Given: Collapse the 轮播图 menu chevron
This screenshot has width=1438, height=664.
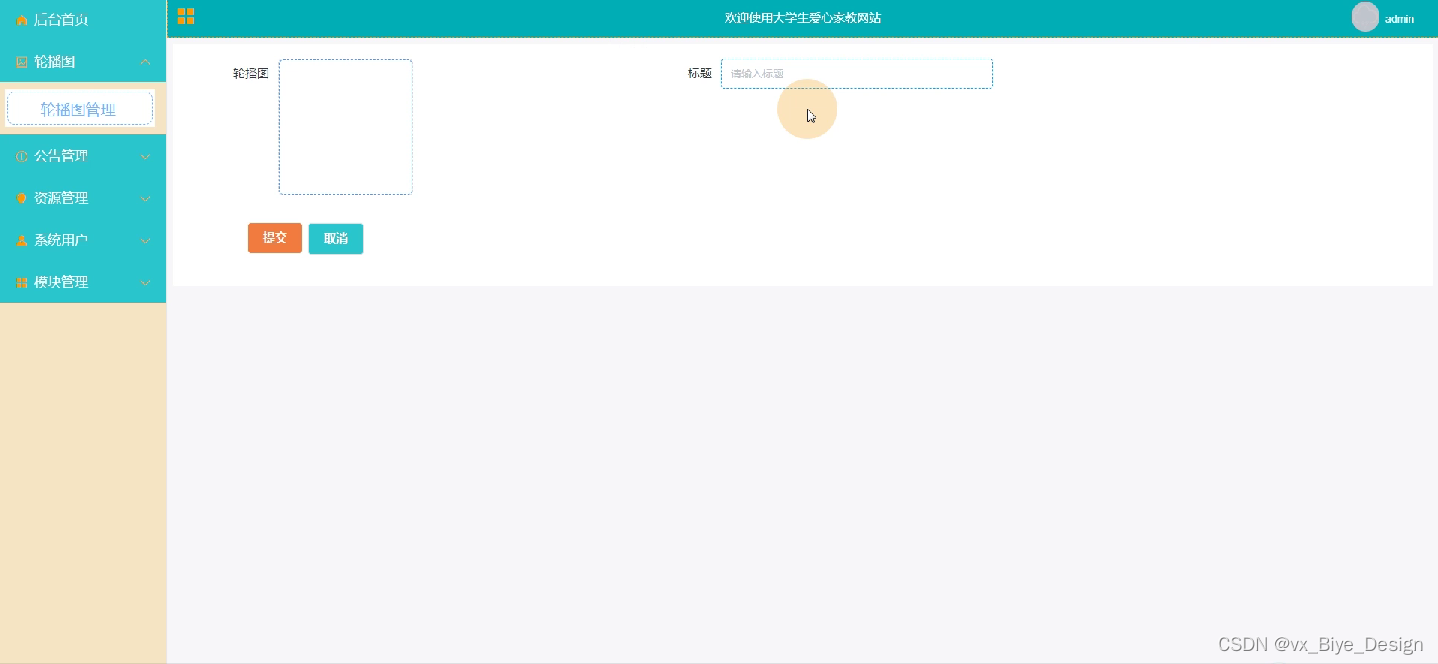Looking at the screenshot, I should coord(145,62).
